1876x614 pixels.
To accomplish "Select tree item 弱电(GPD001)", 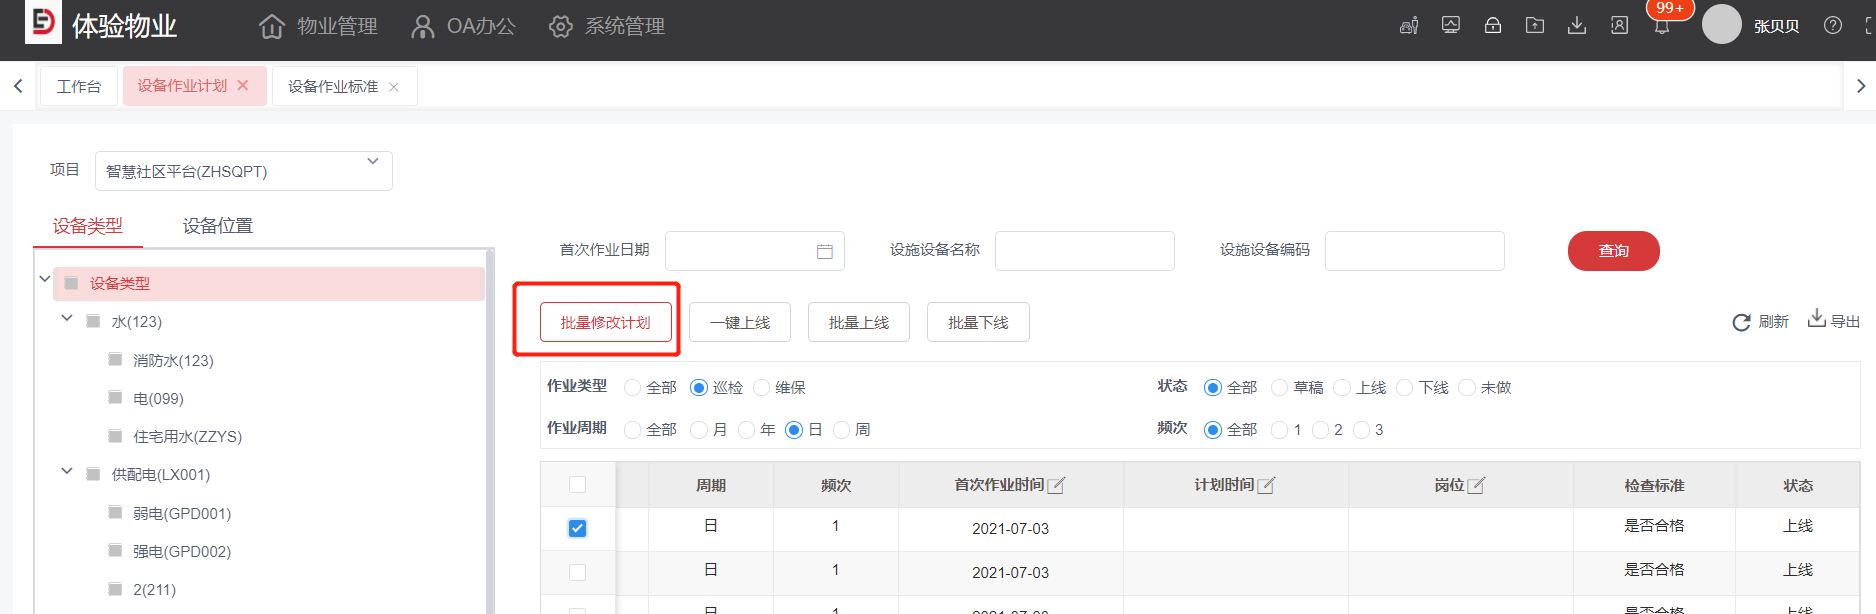I will pyautogui.click(x=182, y=514).
